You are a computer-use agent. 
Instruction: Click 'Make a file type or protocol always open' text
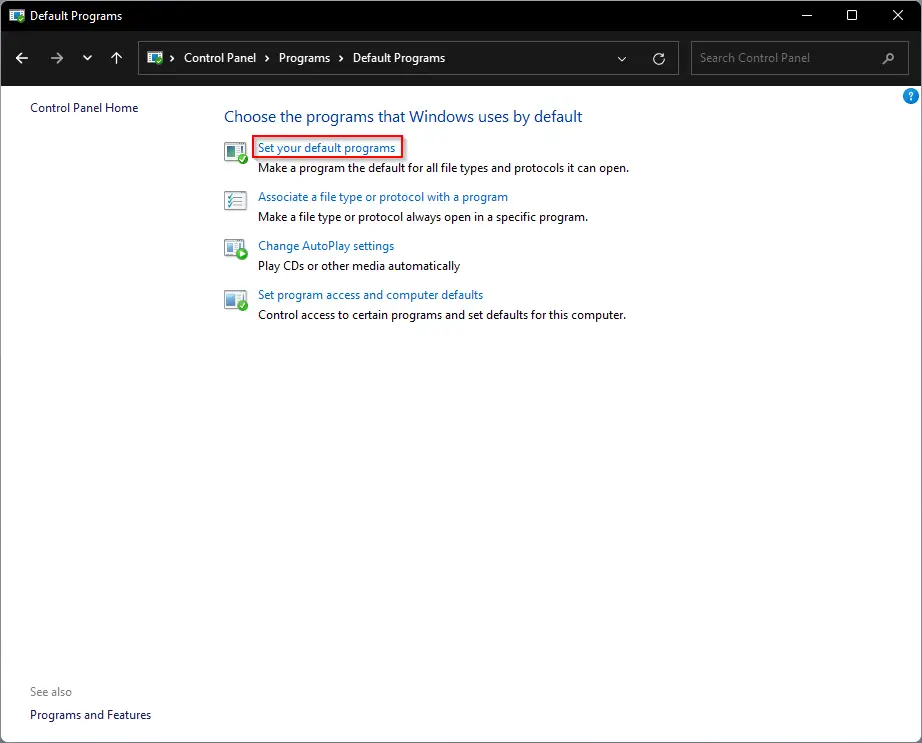[423, 217]
